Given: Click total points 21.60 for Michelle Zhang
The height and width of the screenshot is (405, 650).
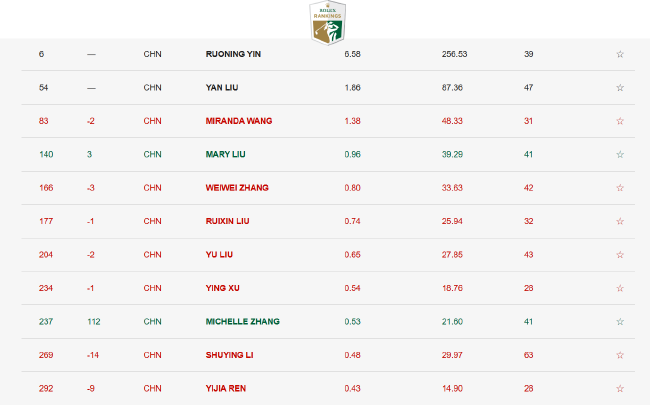Looking at the screenshot, I should pos(452,322).
